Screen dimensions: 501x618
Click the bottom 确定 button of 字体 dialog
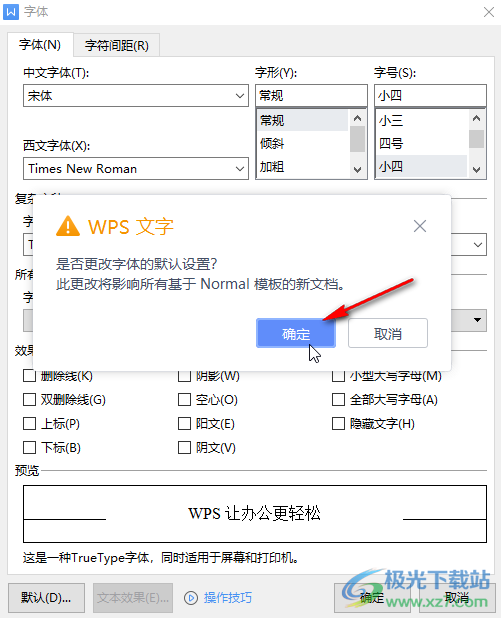pos(372,598)
